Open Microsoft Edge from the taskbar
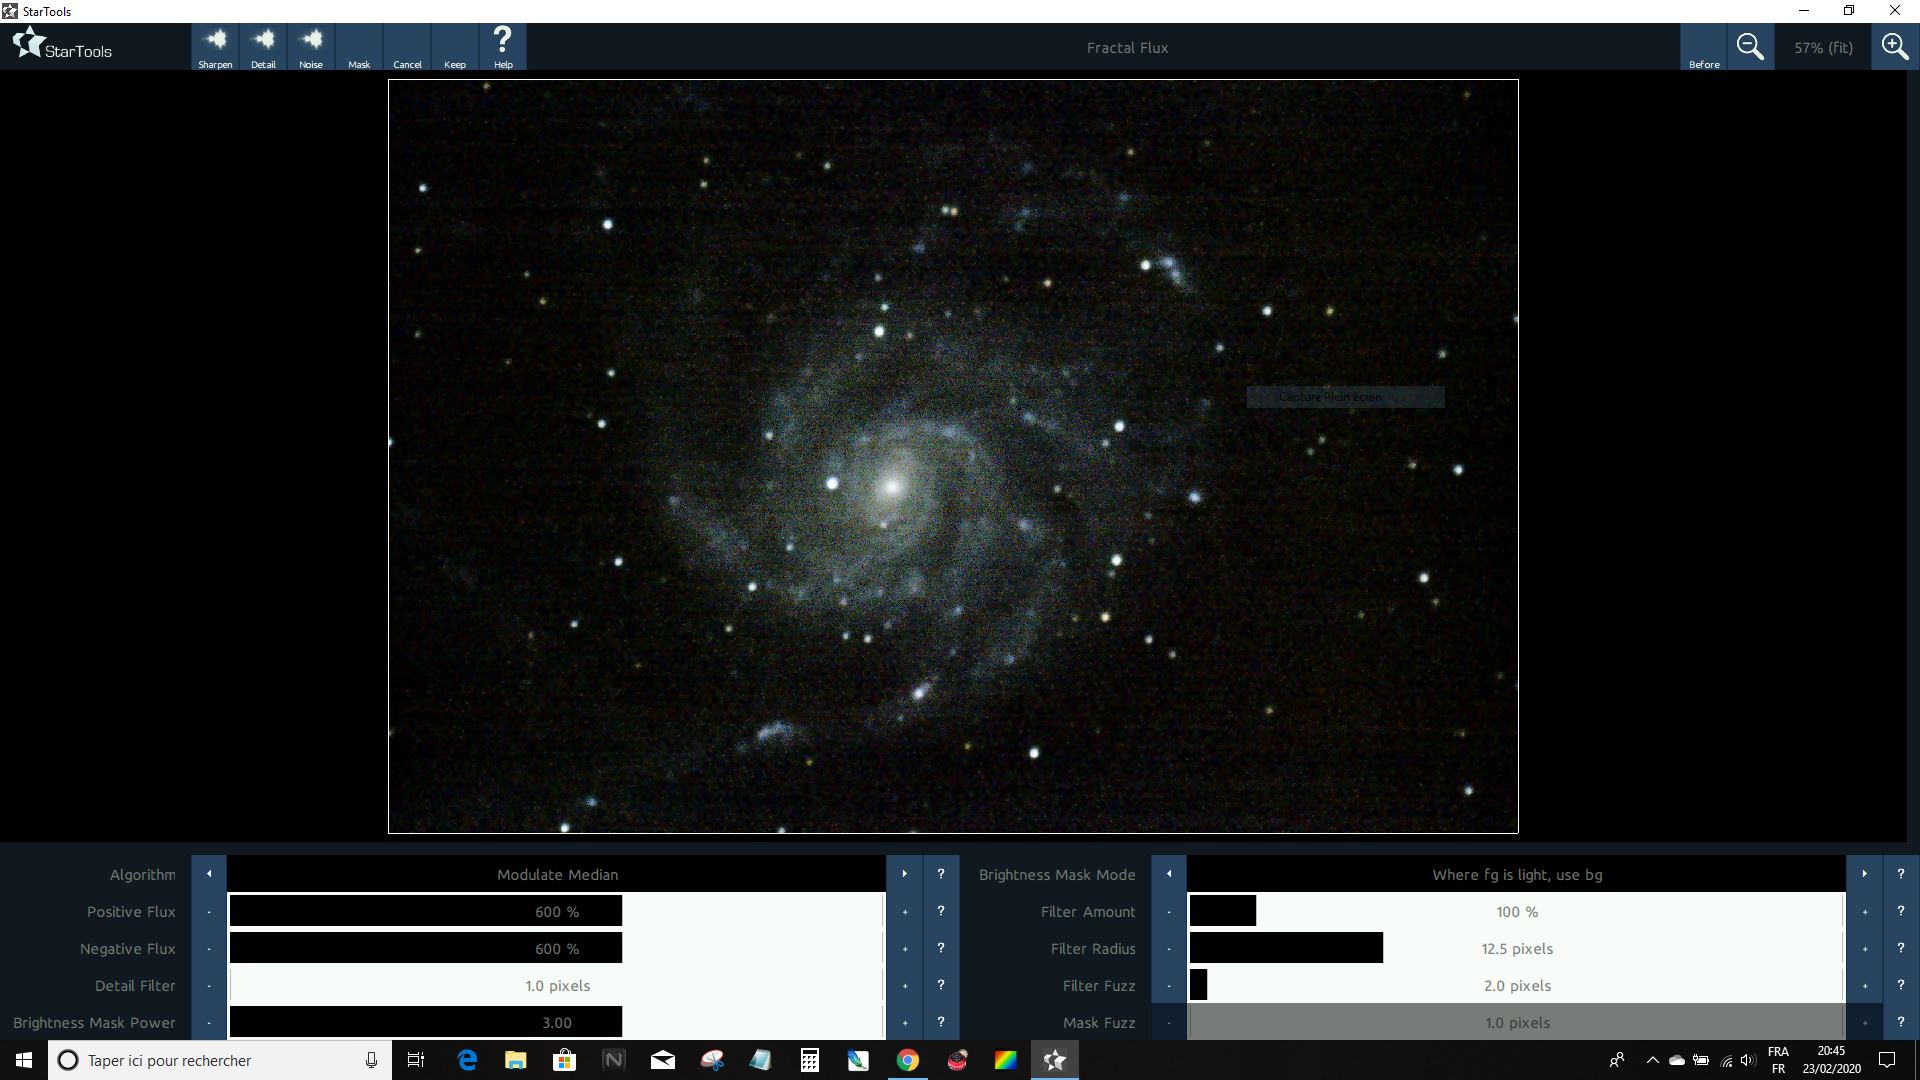This screenshot has height=1080, width=1920. coord(467,1060)
